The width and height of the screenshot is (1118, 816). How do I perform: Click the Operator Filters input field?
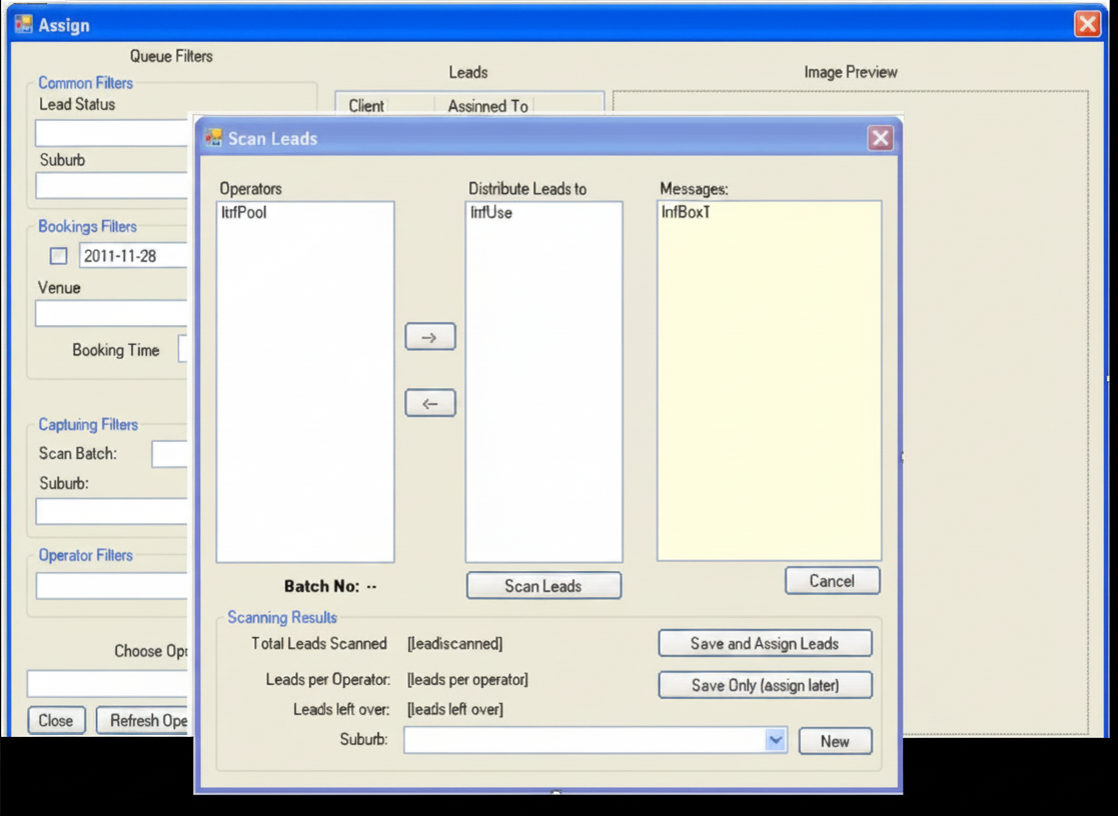click(111, 586)
